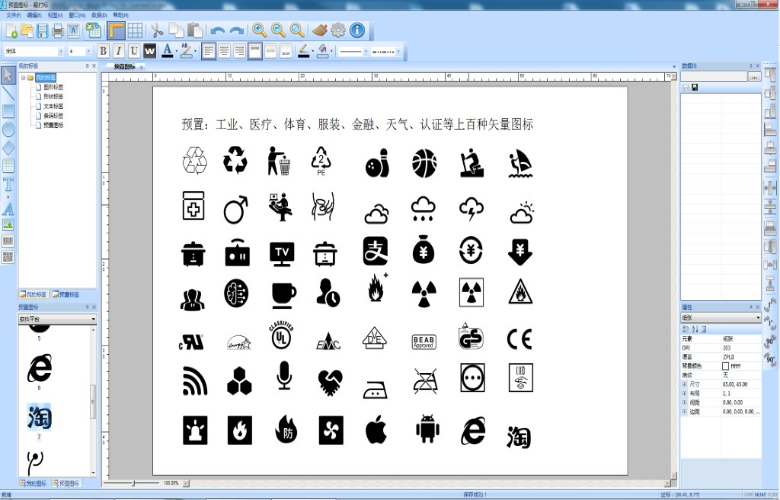The height and width of the screenshot is (500, 780).
Task: Click the paste clipboard icon
Action: coord(195,30)
